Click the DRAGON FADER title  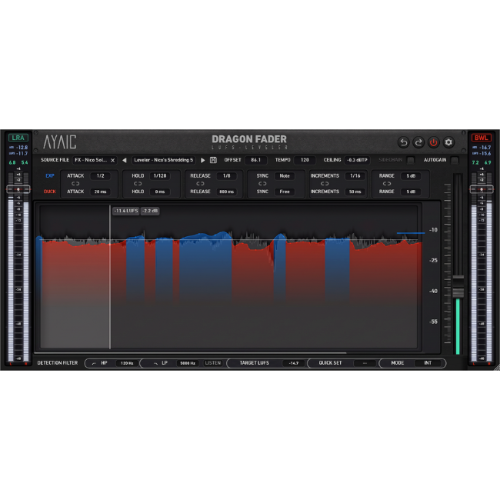point(249,139)
